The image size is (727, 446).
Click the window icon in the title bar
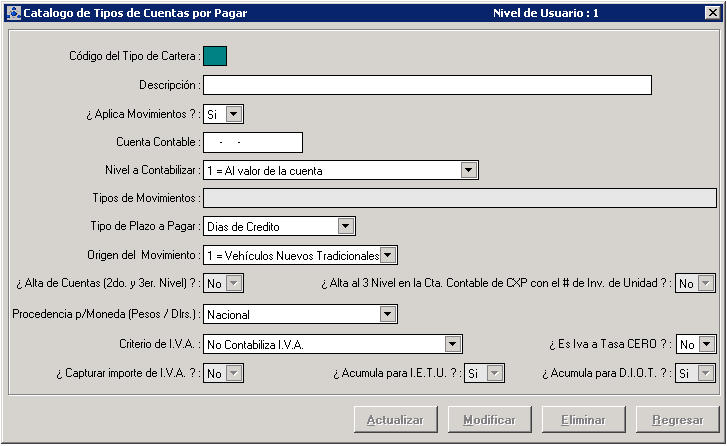(x=12, y=13)
